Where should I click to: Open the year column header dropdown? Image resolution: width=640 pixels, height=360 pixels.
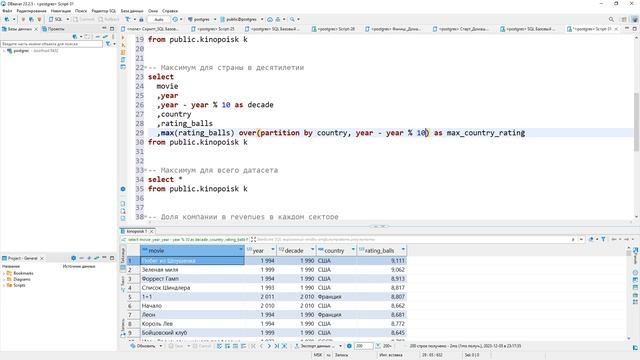click(x=273, y=250)
